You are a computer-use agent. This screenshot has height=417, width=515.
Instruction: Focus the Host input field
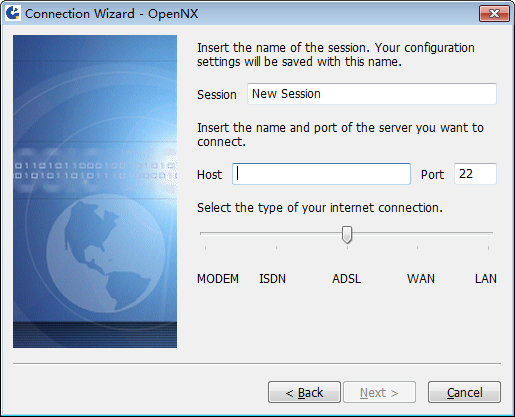(321, 174)
